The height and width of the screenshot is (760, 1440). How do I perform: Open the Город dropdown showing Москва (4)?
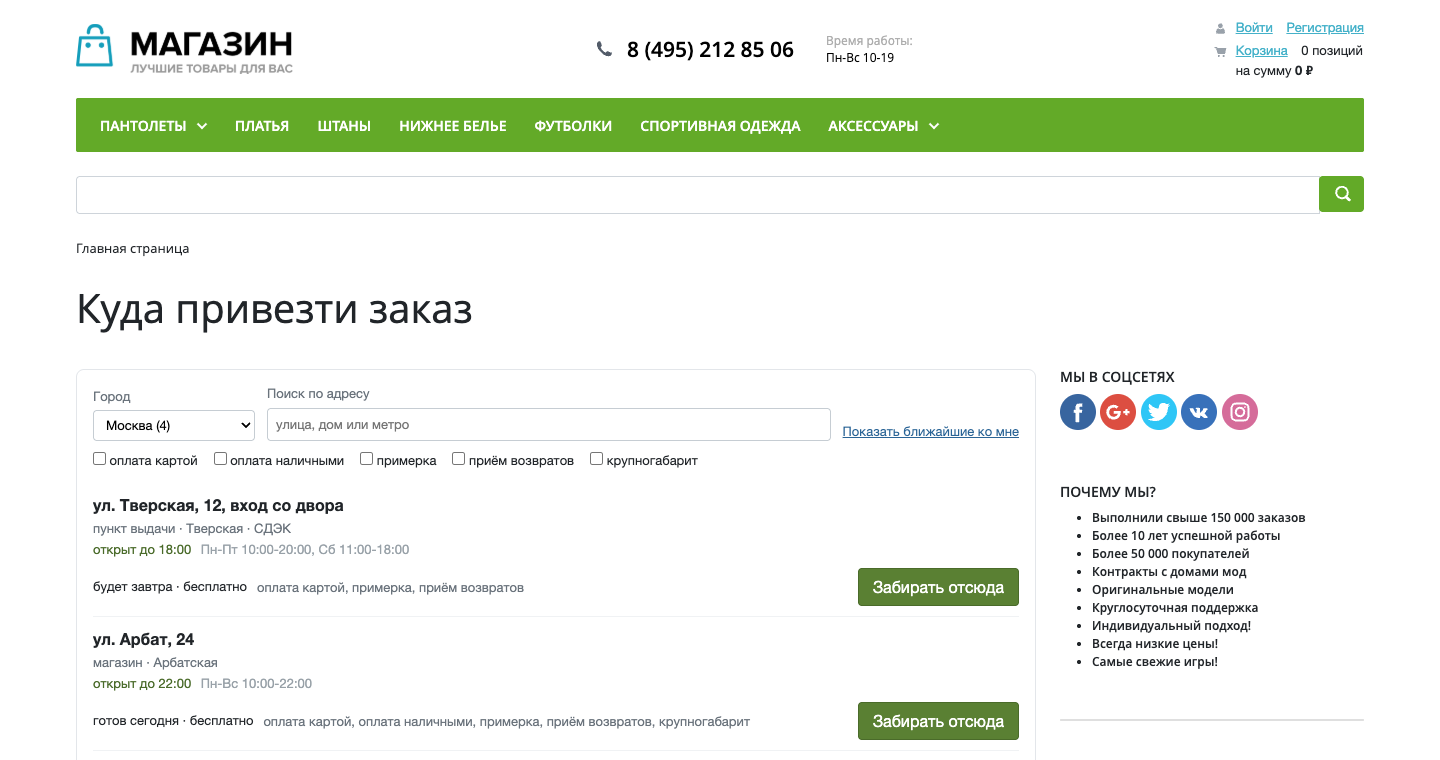174,425
